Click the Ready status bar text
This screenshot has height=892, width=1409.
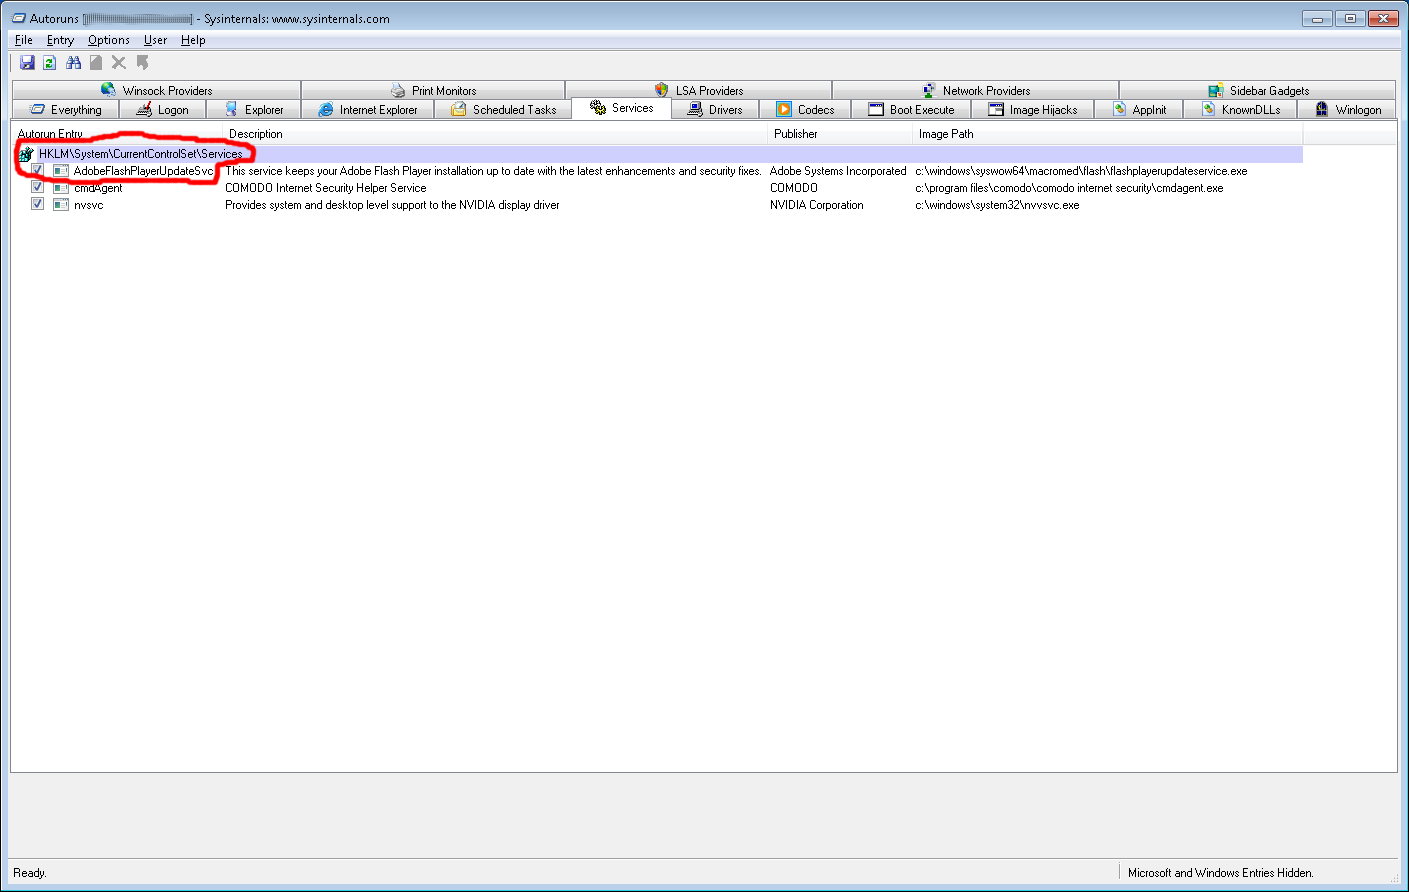pos(30,873)
